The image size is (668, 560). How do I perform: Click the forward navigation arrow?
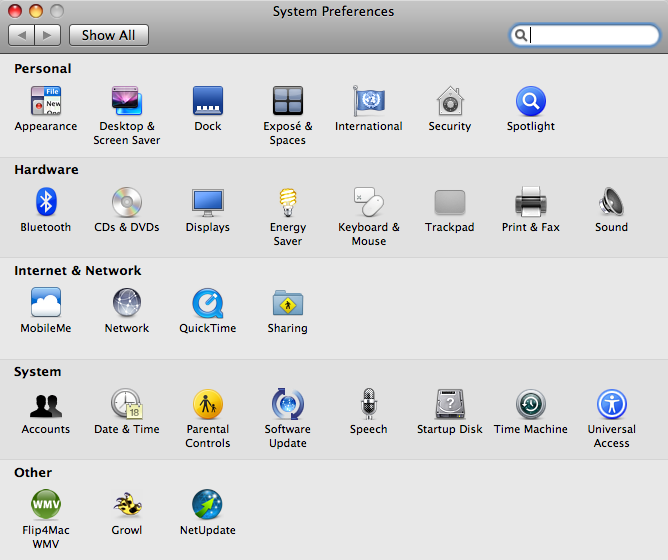[48, 35]
